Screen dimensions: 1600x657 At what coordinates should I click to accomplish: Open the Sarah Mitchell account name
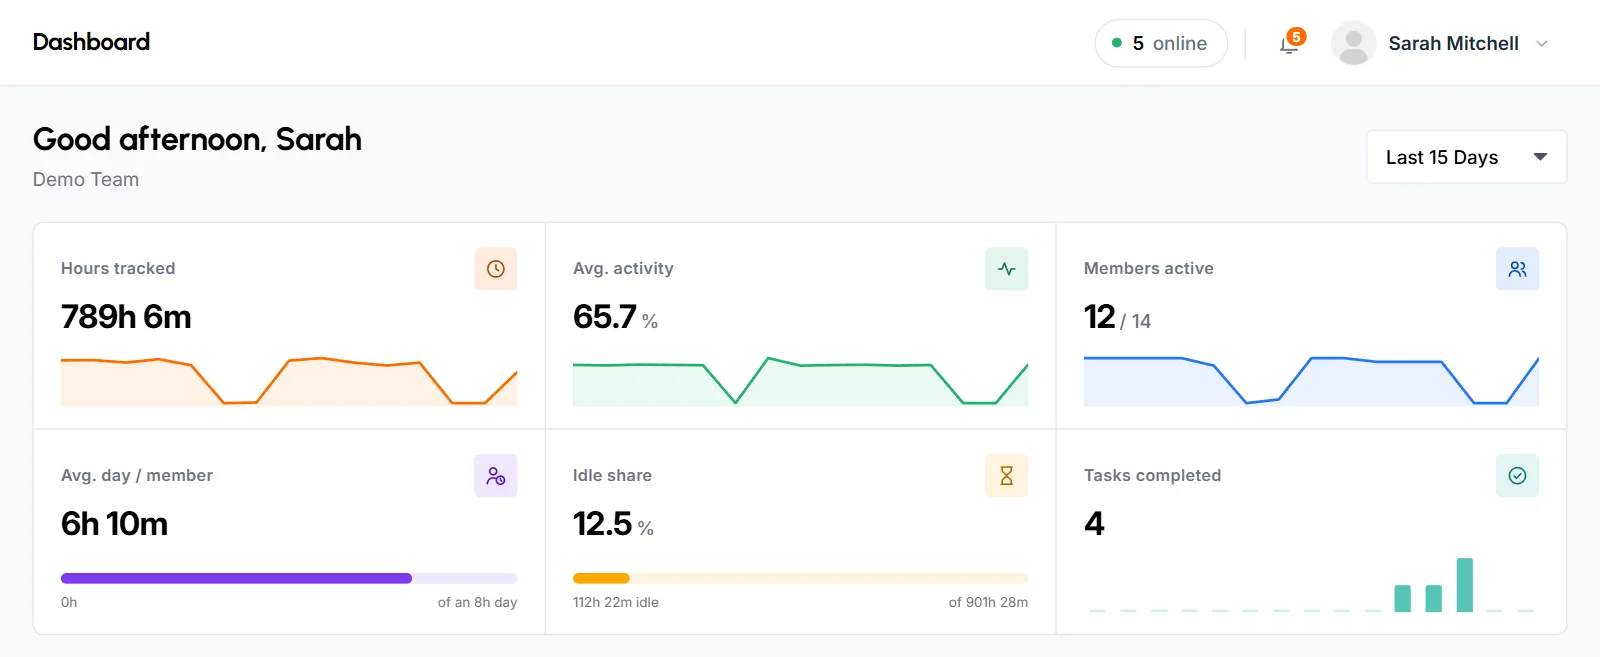[1453, 44]
